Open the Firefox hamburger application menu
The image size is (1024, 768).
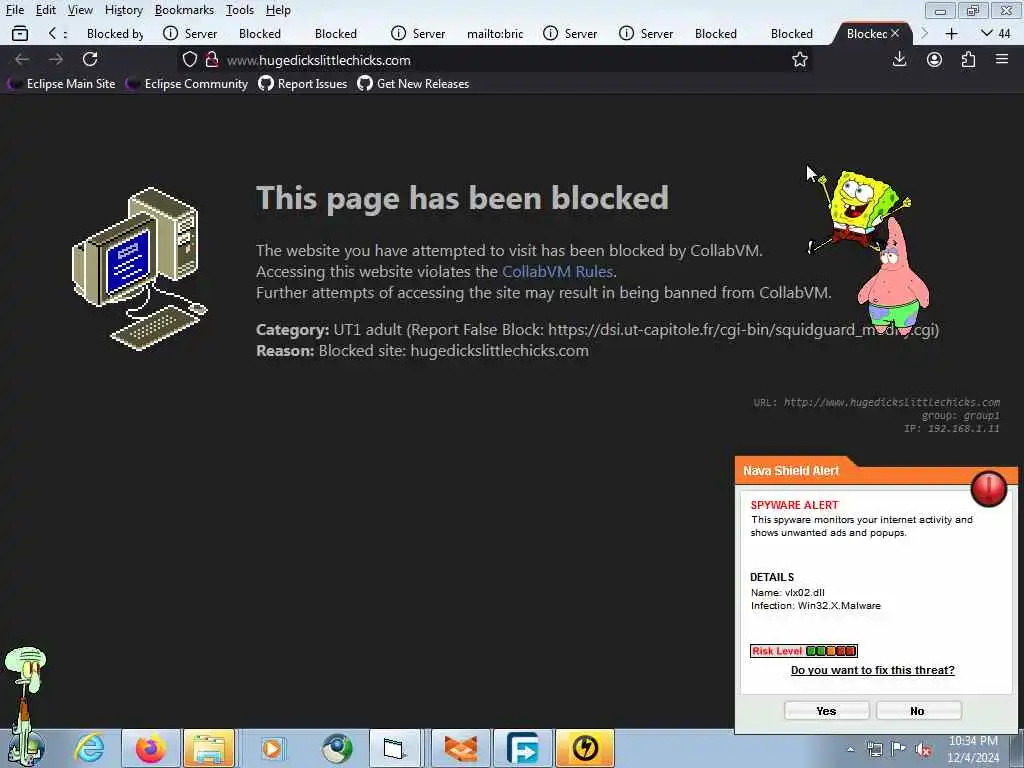pyautogui.click(x=1002, y=59)
